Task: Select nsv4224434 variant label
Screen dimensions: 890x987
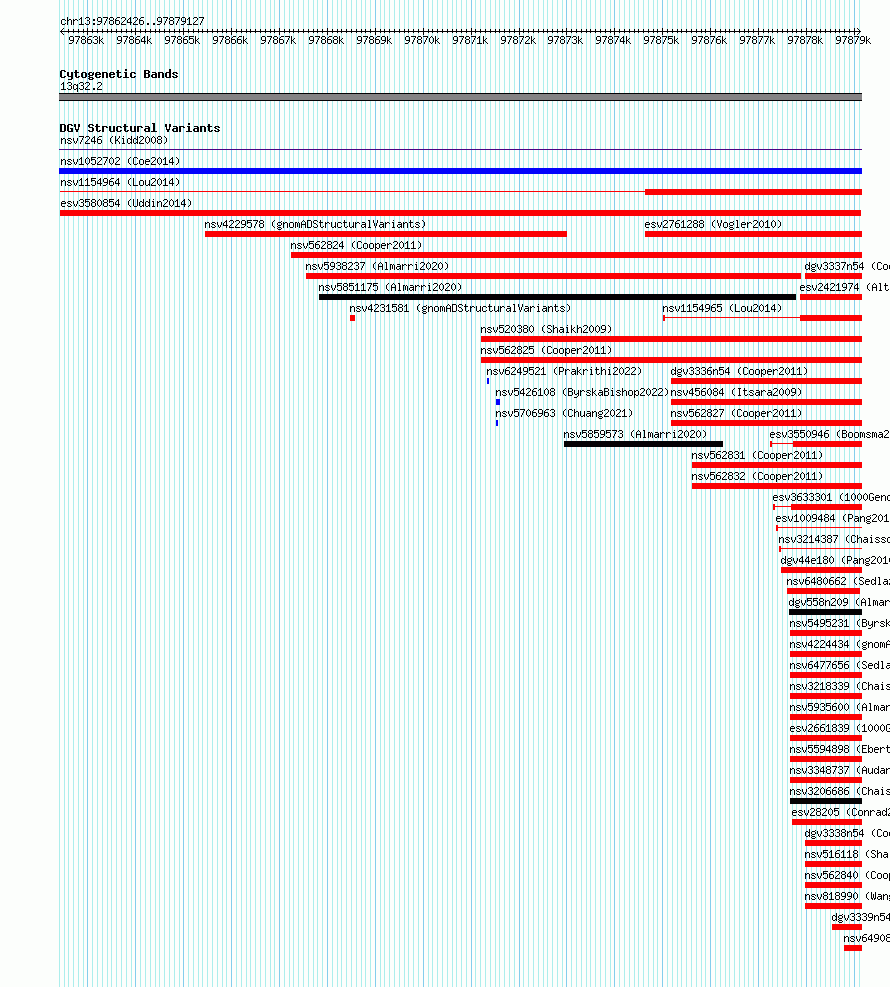Action: pos(840,645)
